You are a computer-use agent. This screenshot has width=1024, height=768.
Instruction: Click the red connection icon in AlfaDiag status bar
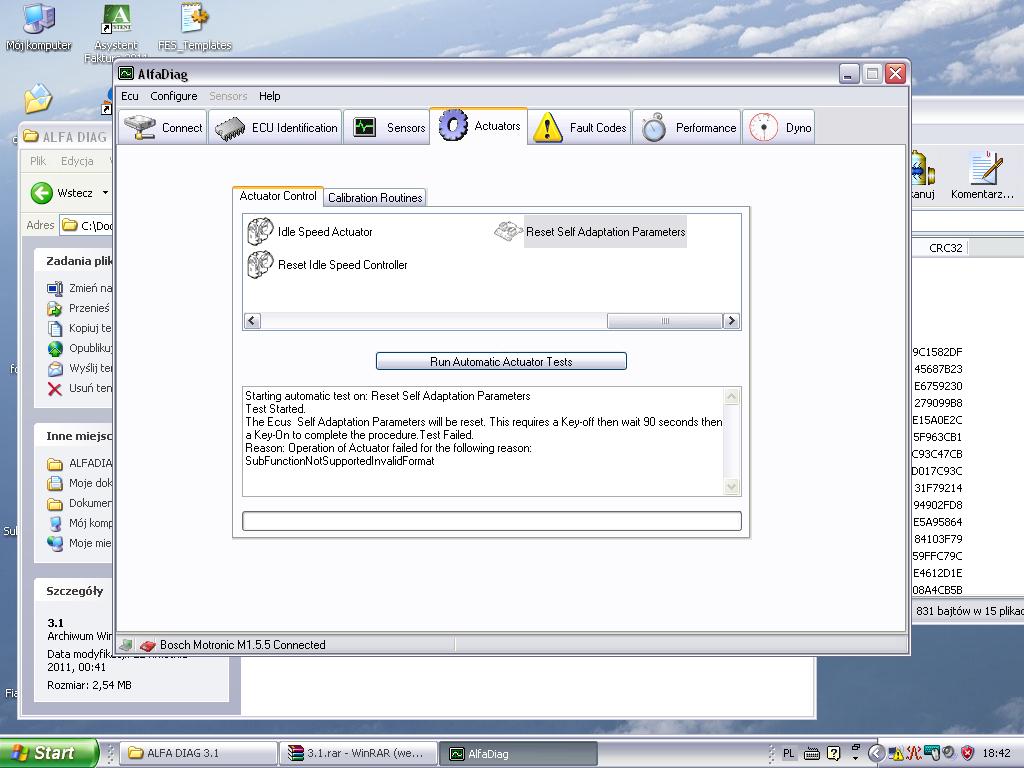pyautogui.click(x=148, y=645)
